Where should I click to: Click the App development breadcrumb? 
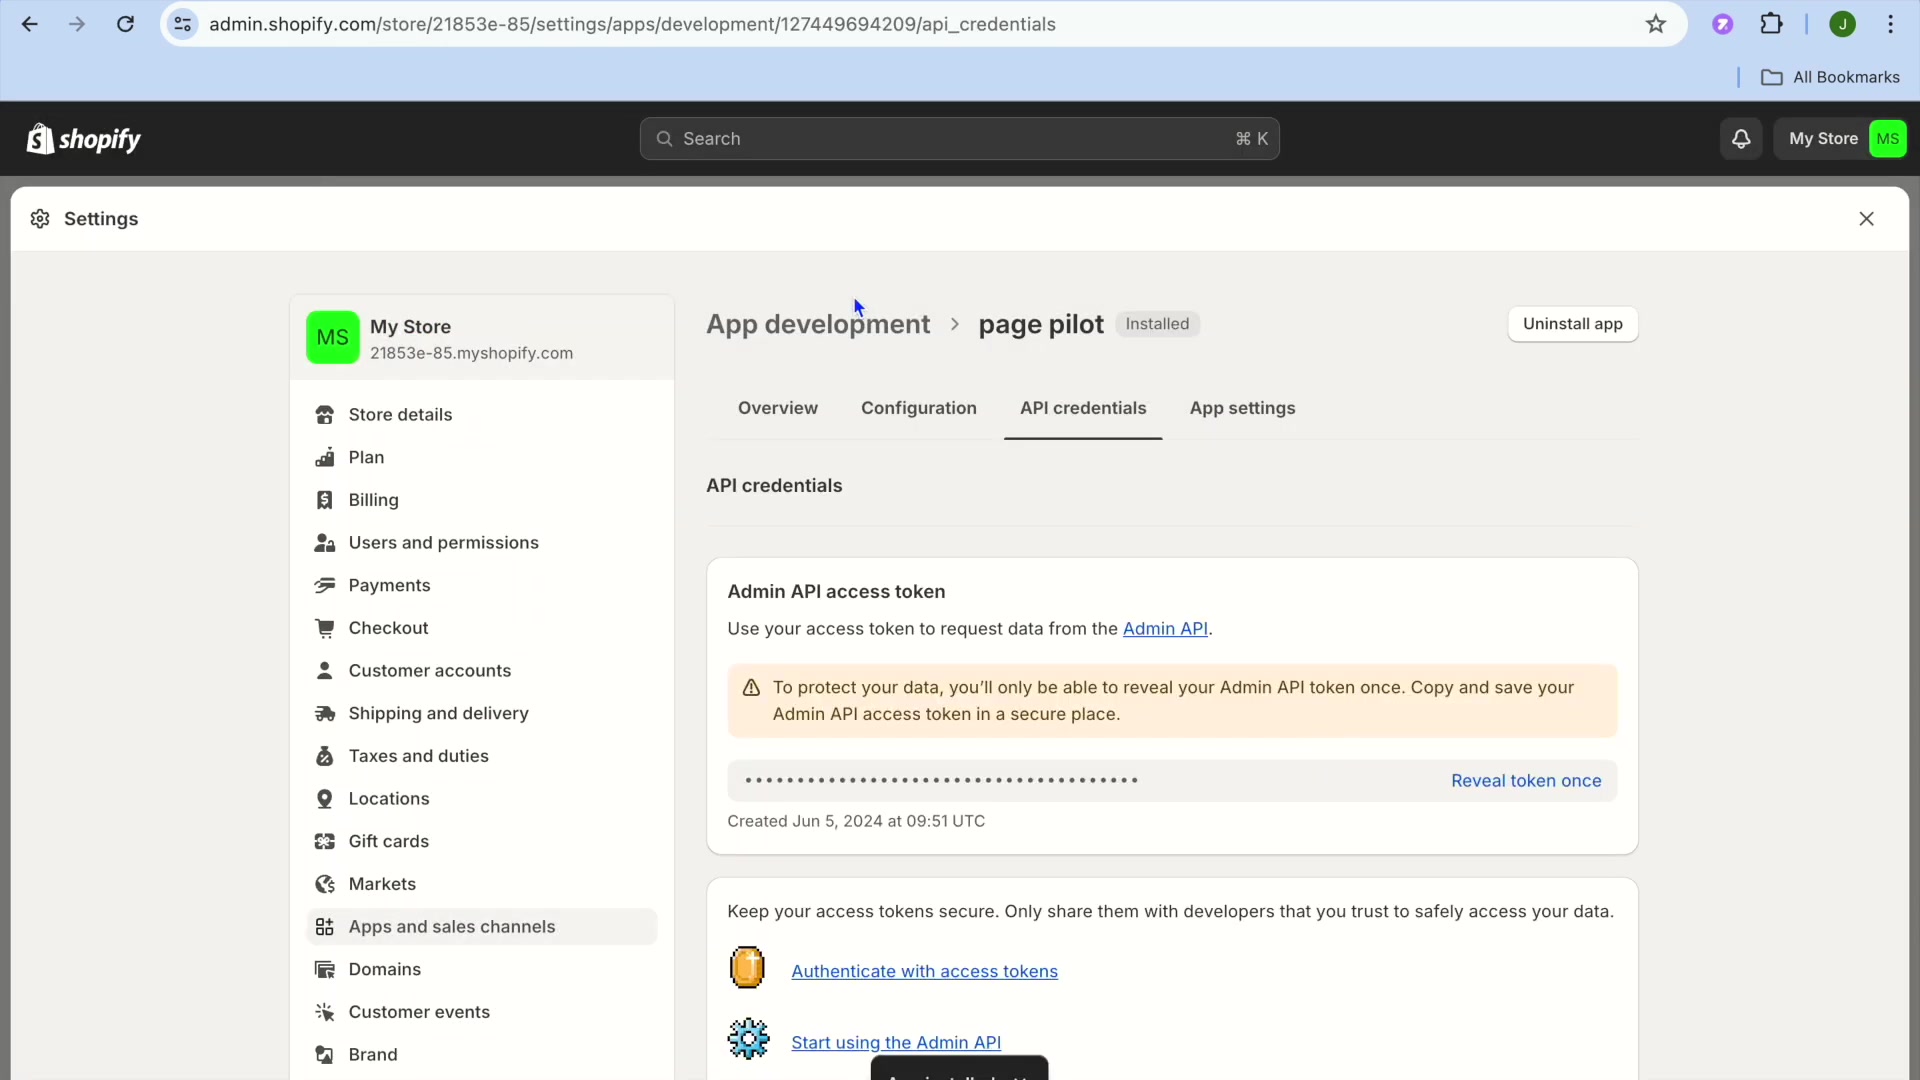coord(818,324)
